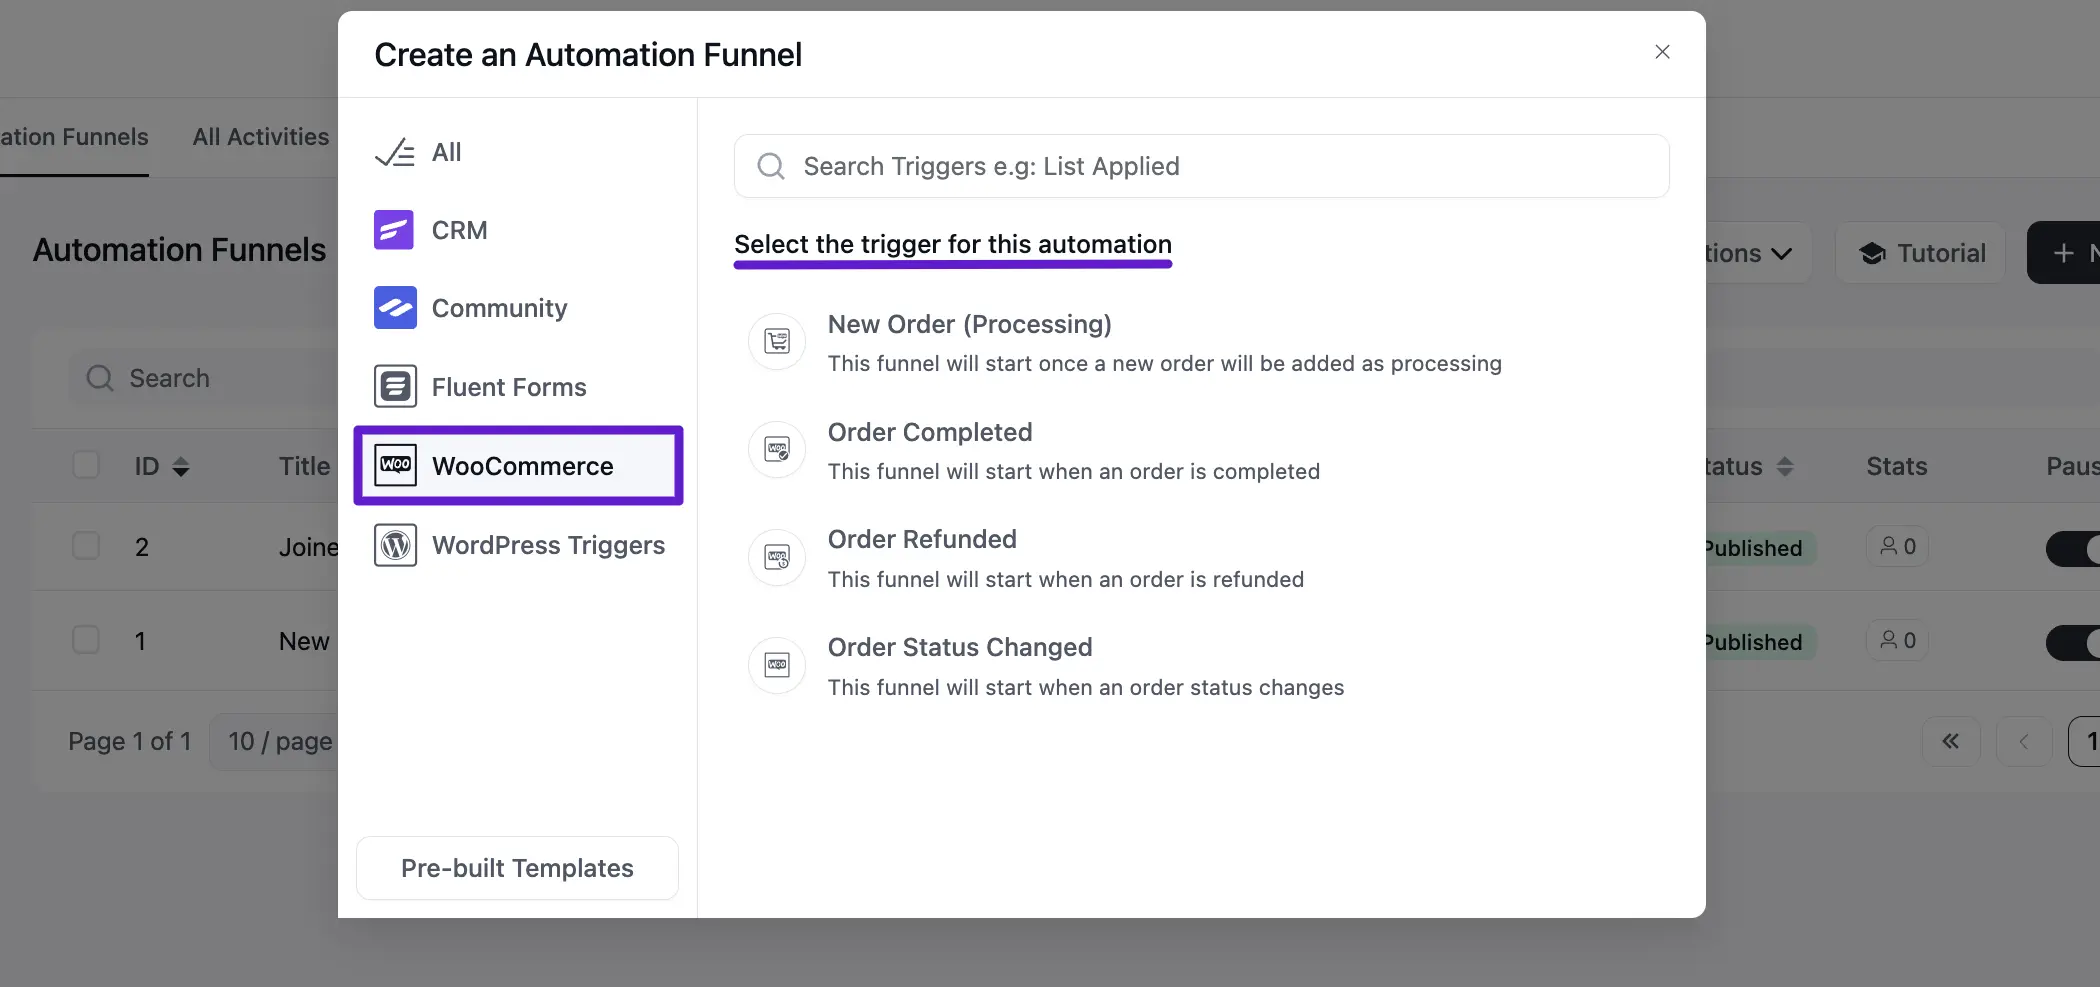
Task: Click the magnifier icon in trigger search
Action: (x=770, y=166)
